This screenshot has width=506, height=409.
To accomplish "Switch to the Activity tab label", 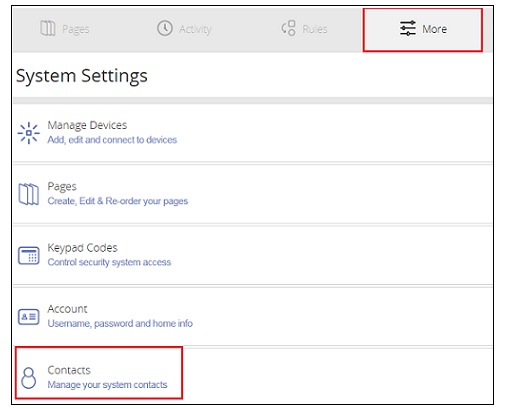I will [195, 29].
